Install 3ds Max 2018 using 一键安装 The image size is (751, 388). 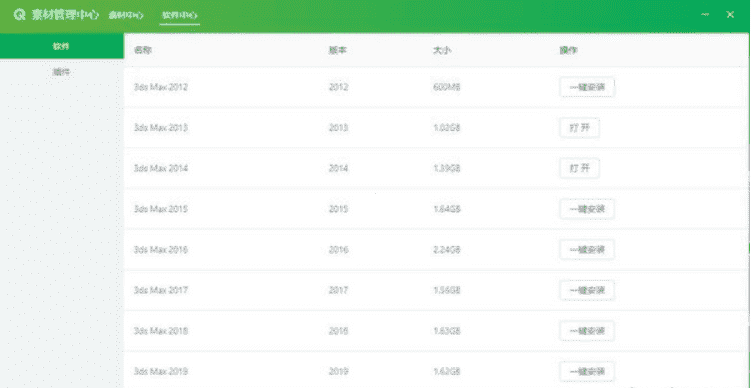click(587, 331)
